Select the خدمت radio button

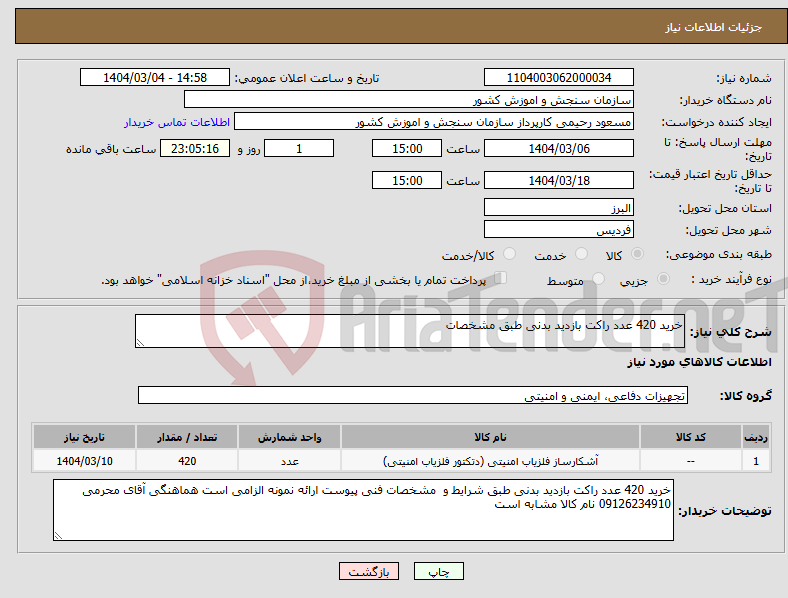pos(581,254)
